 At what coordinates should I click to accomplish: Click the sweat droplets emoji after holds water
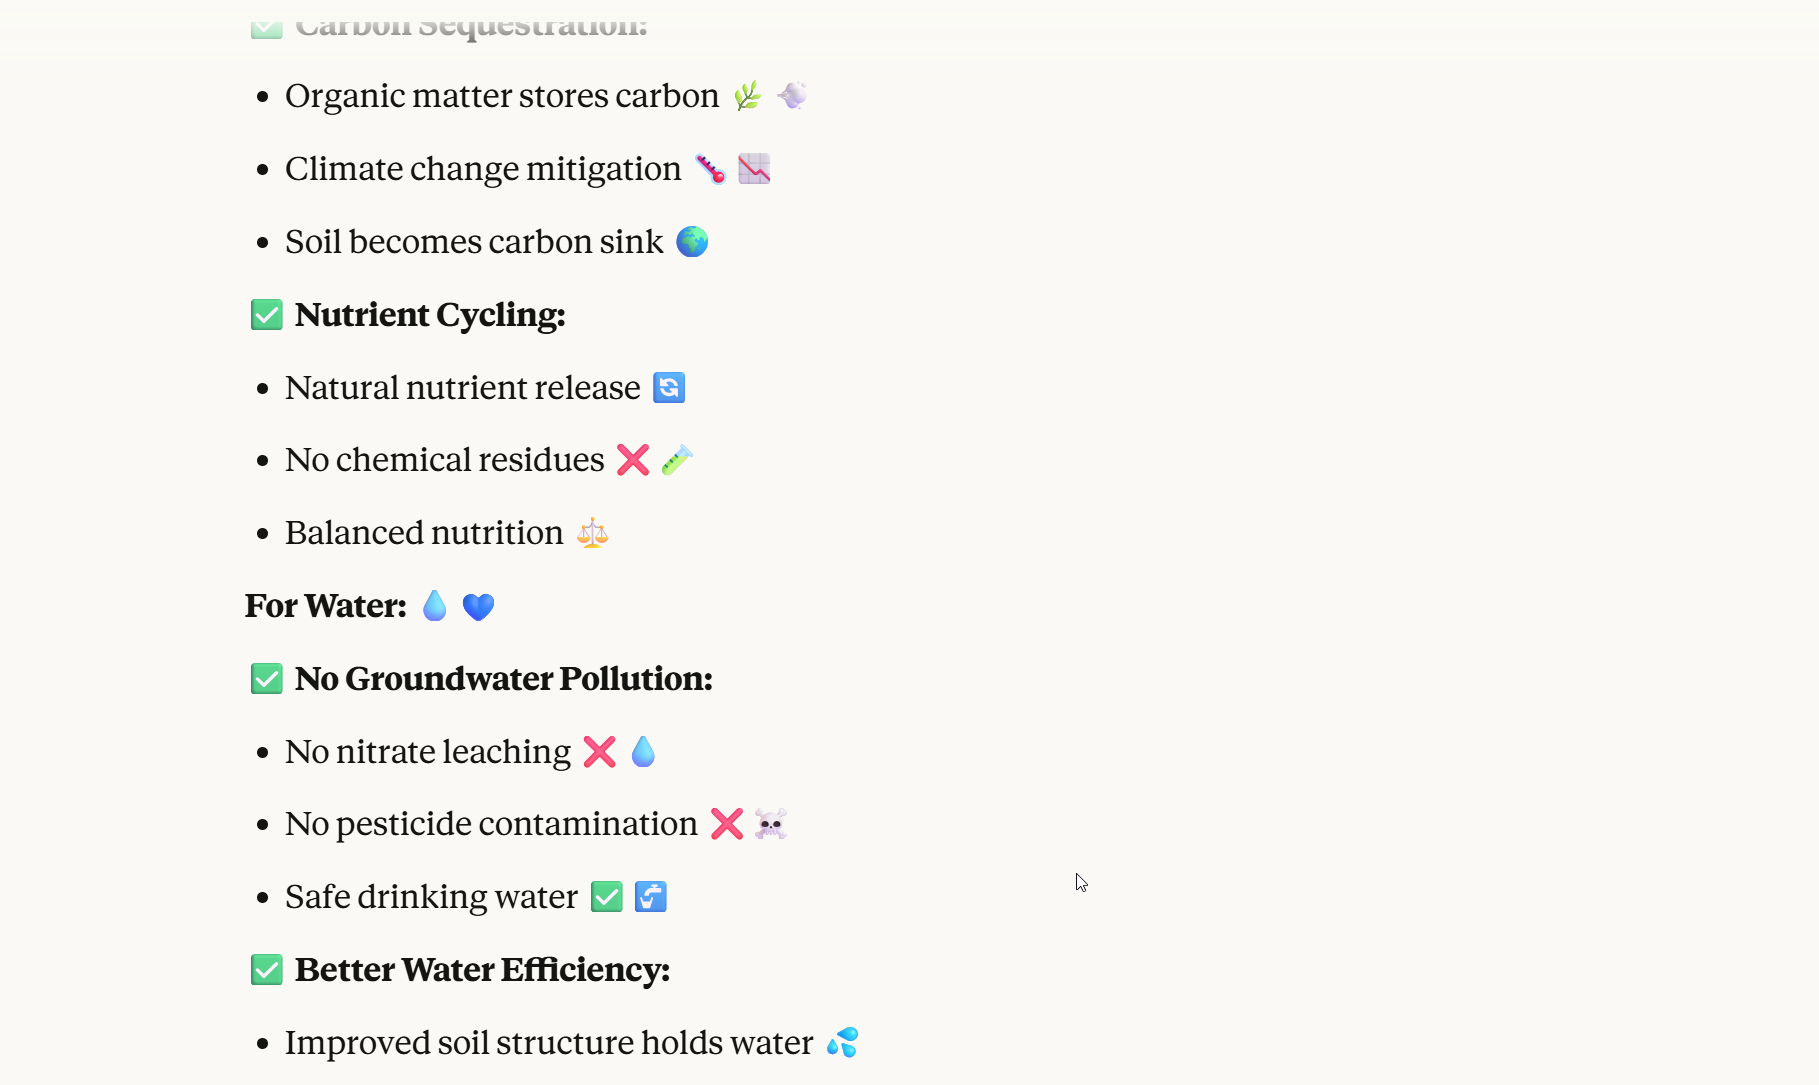[842, 1042]
